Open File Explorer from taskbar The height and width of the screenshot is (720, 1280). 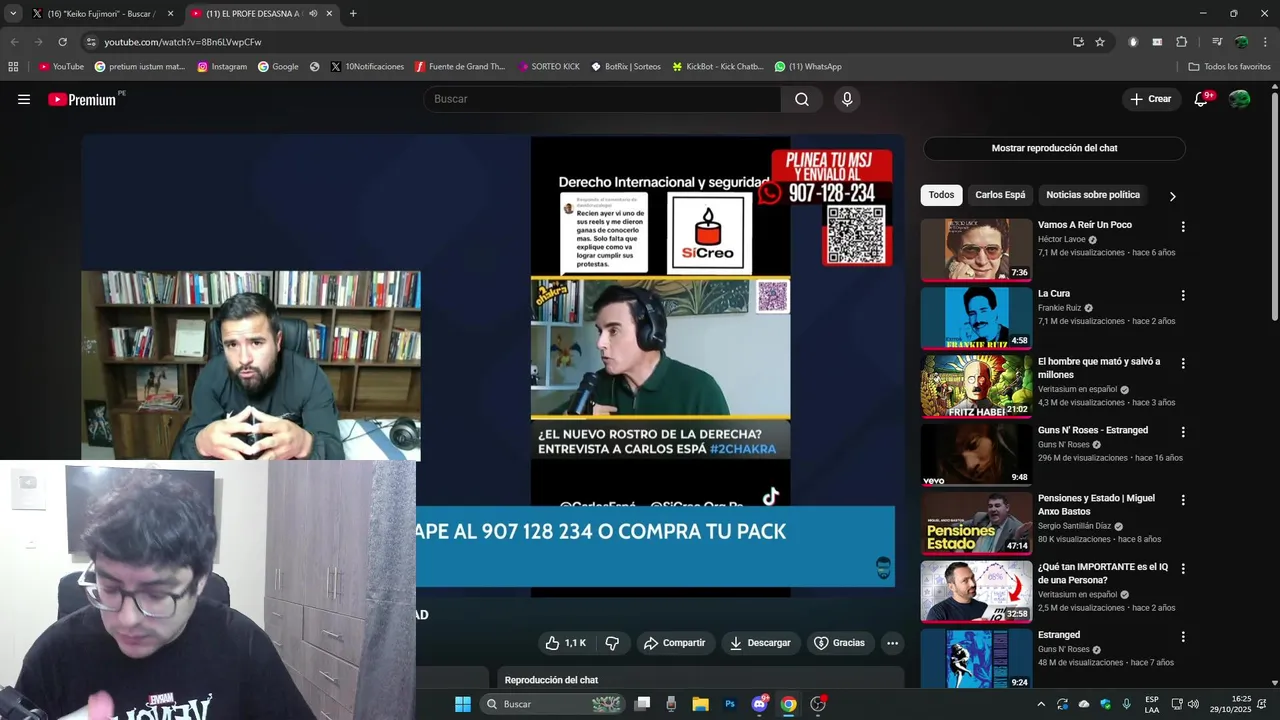(x=700, y=704)
